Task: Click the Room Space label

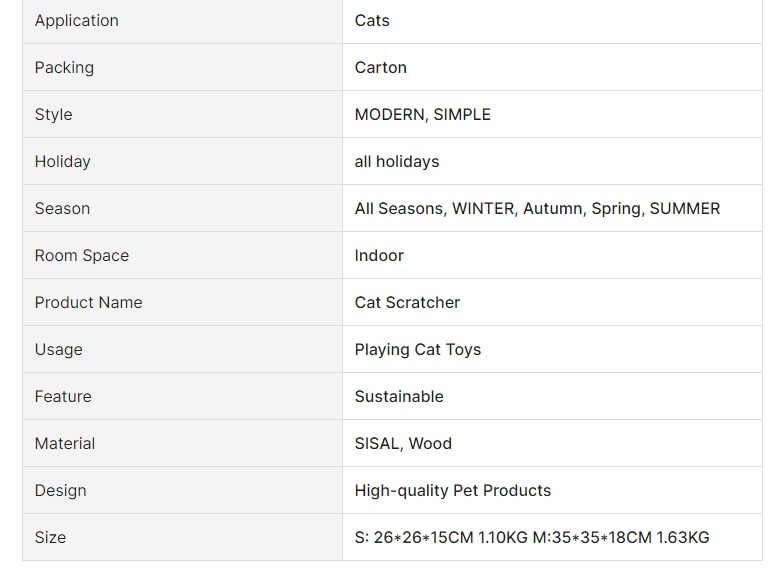Action: pos(81,256)
